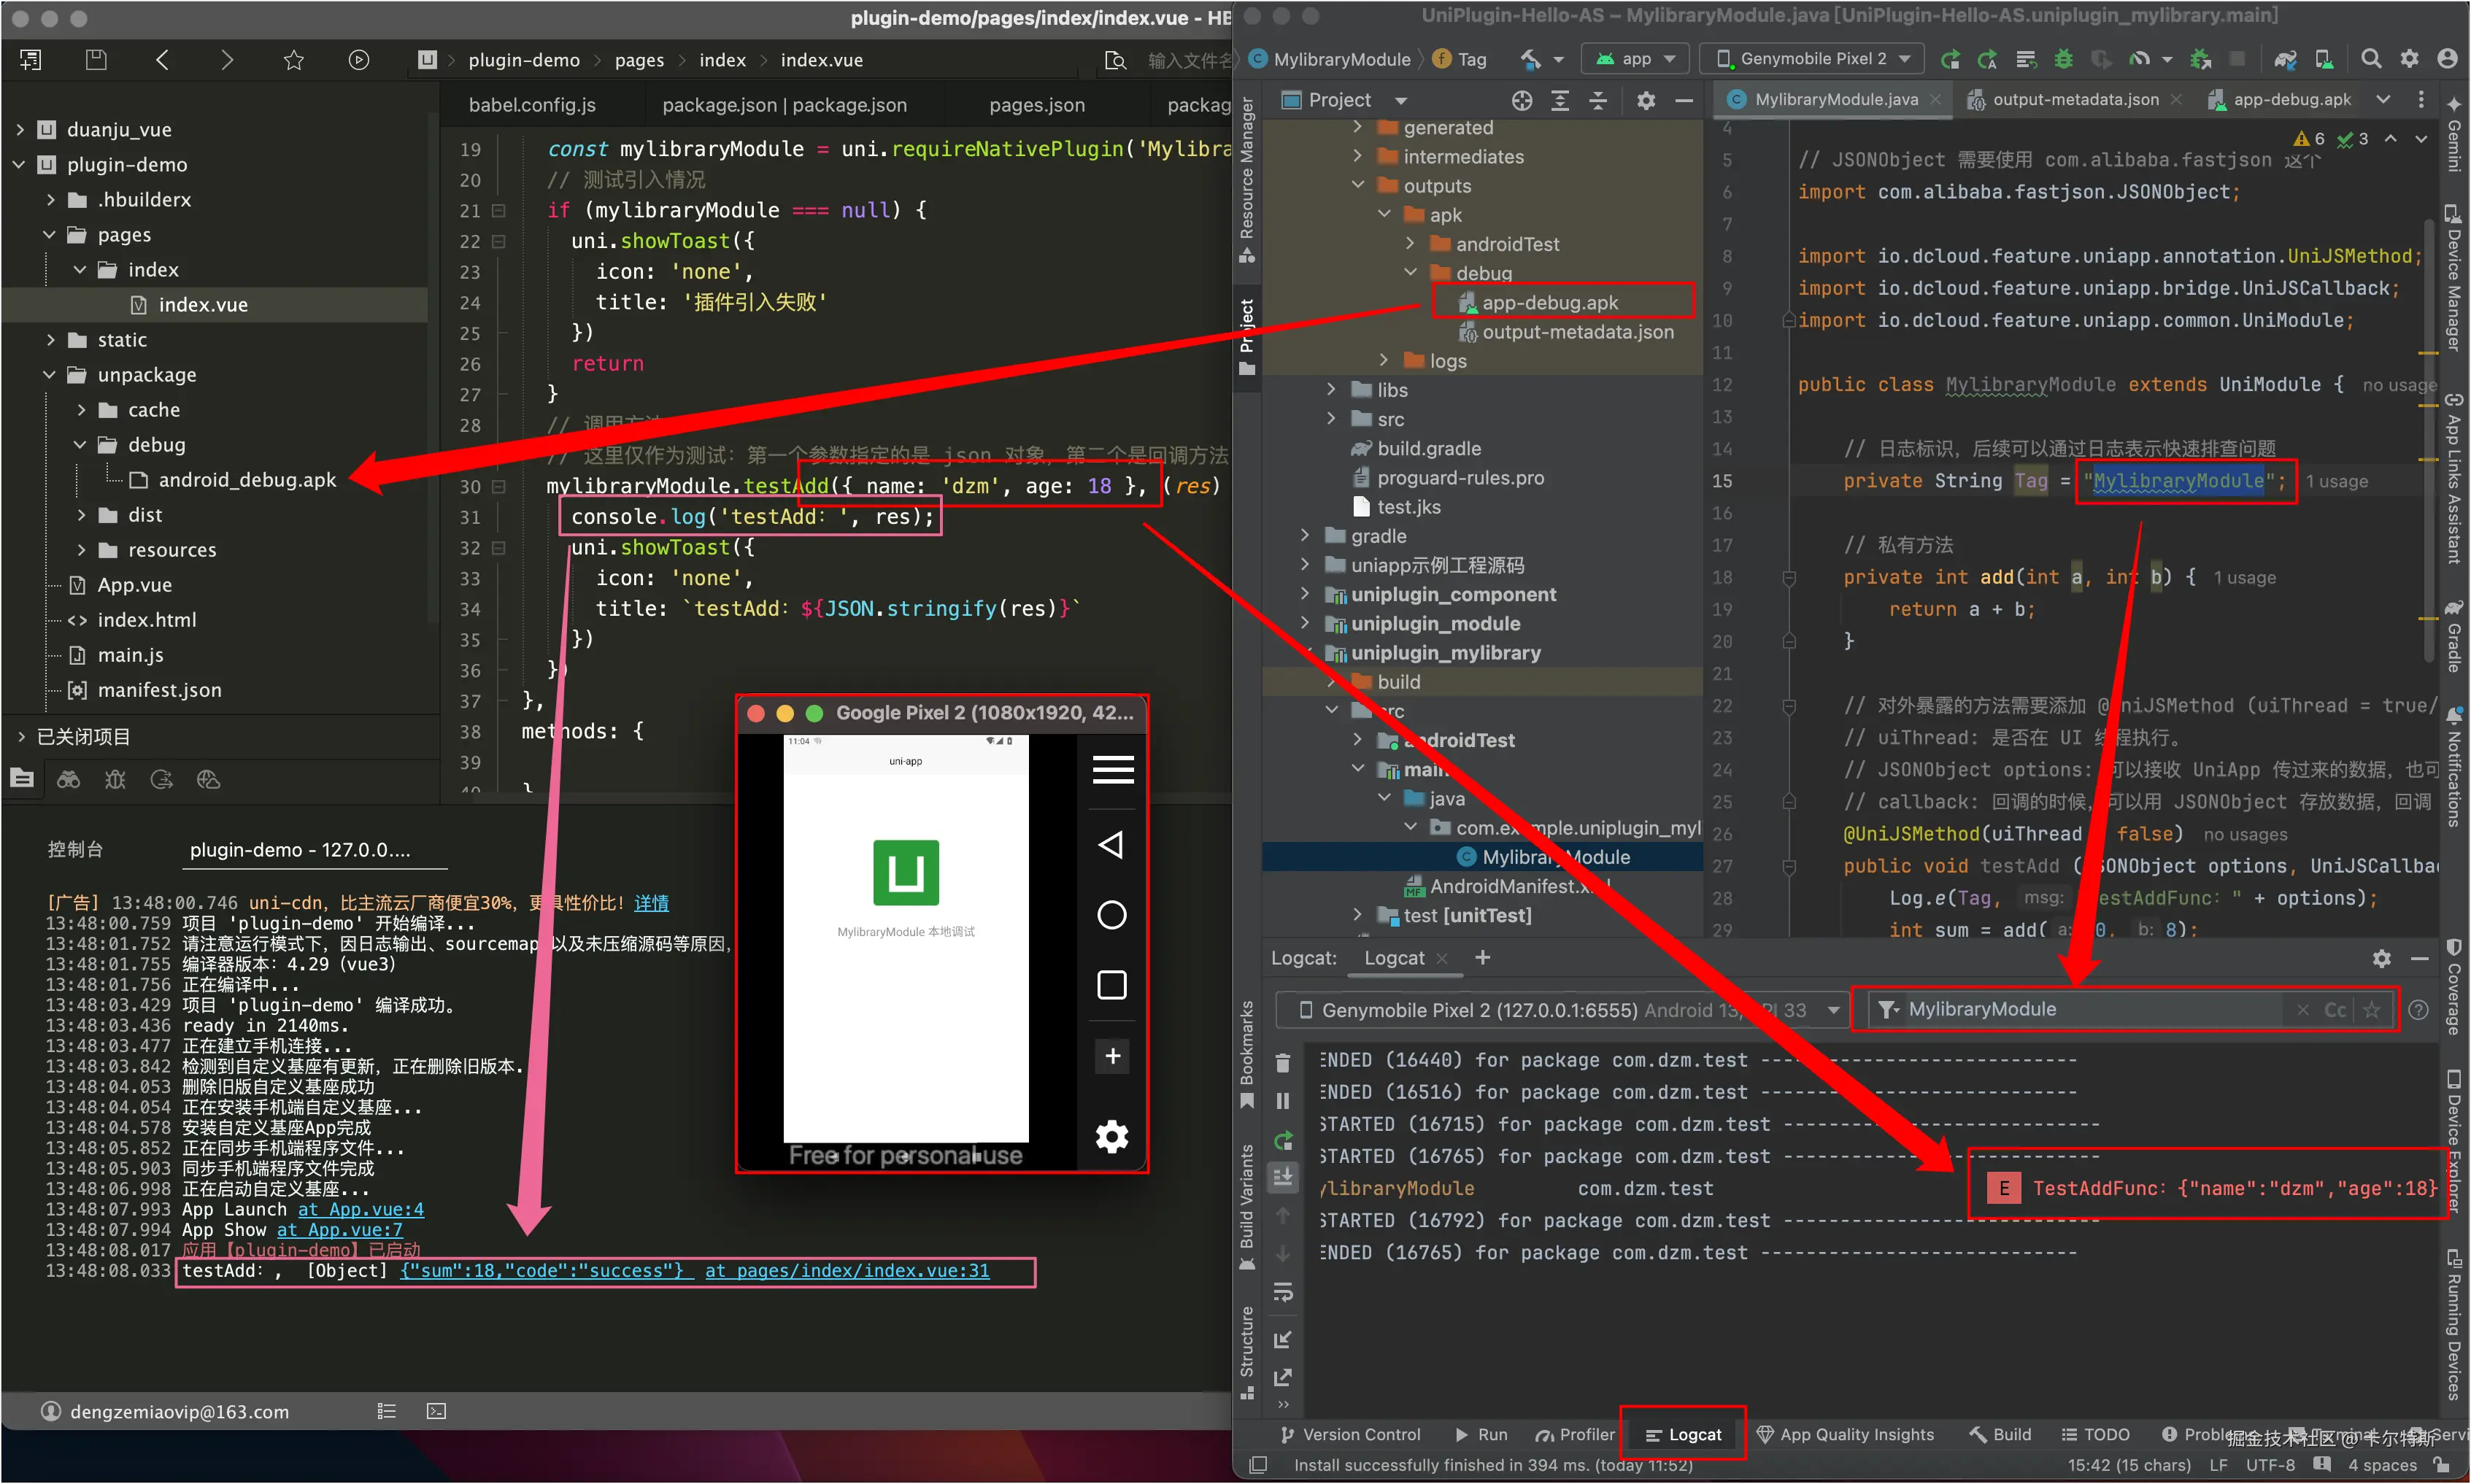Click the HBuilderX bookmark star icon
This screenshot has width=2471, height=1484.
tap(293, 60)
